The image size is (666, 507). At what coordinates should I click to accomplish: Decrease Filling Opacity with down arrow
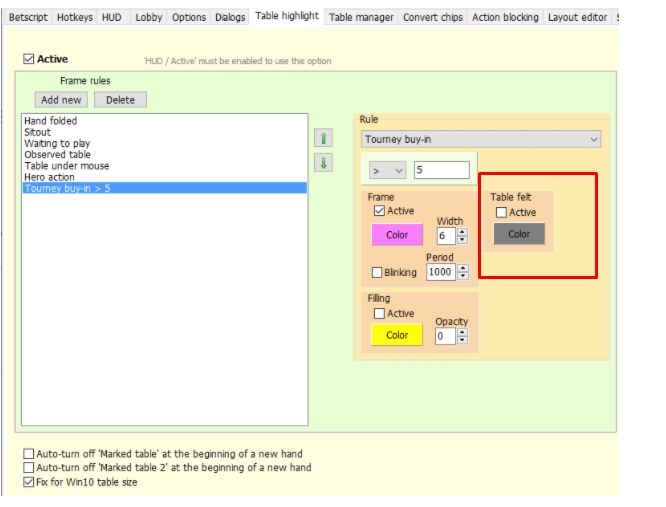pos(462,340)
